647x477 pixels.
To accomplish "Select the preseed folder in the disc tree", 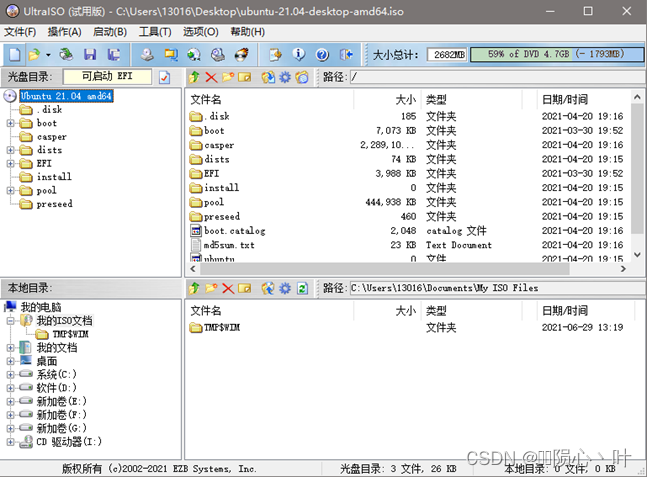I will coord(54,204).
